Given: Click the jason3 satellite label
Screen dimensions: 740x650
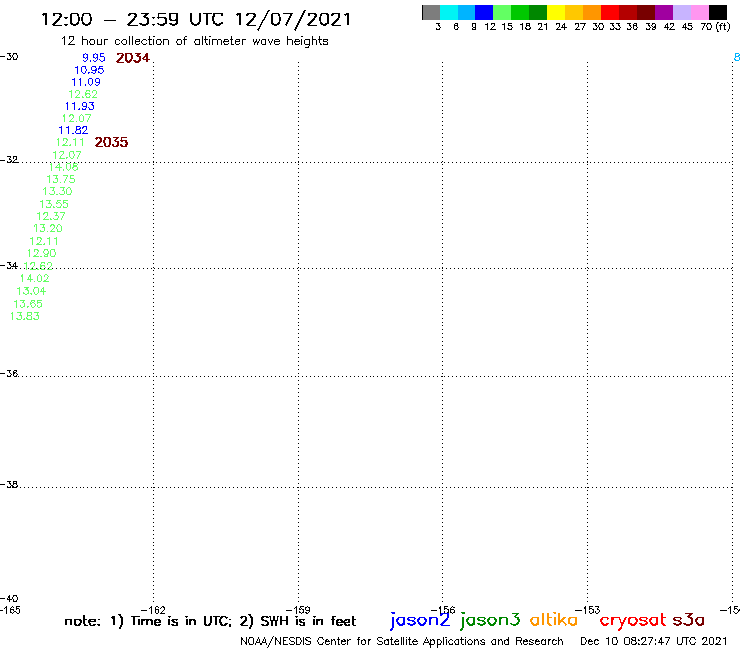Looking at the screenshot, I should tap(490, 620).
